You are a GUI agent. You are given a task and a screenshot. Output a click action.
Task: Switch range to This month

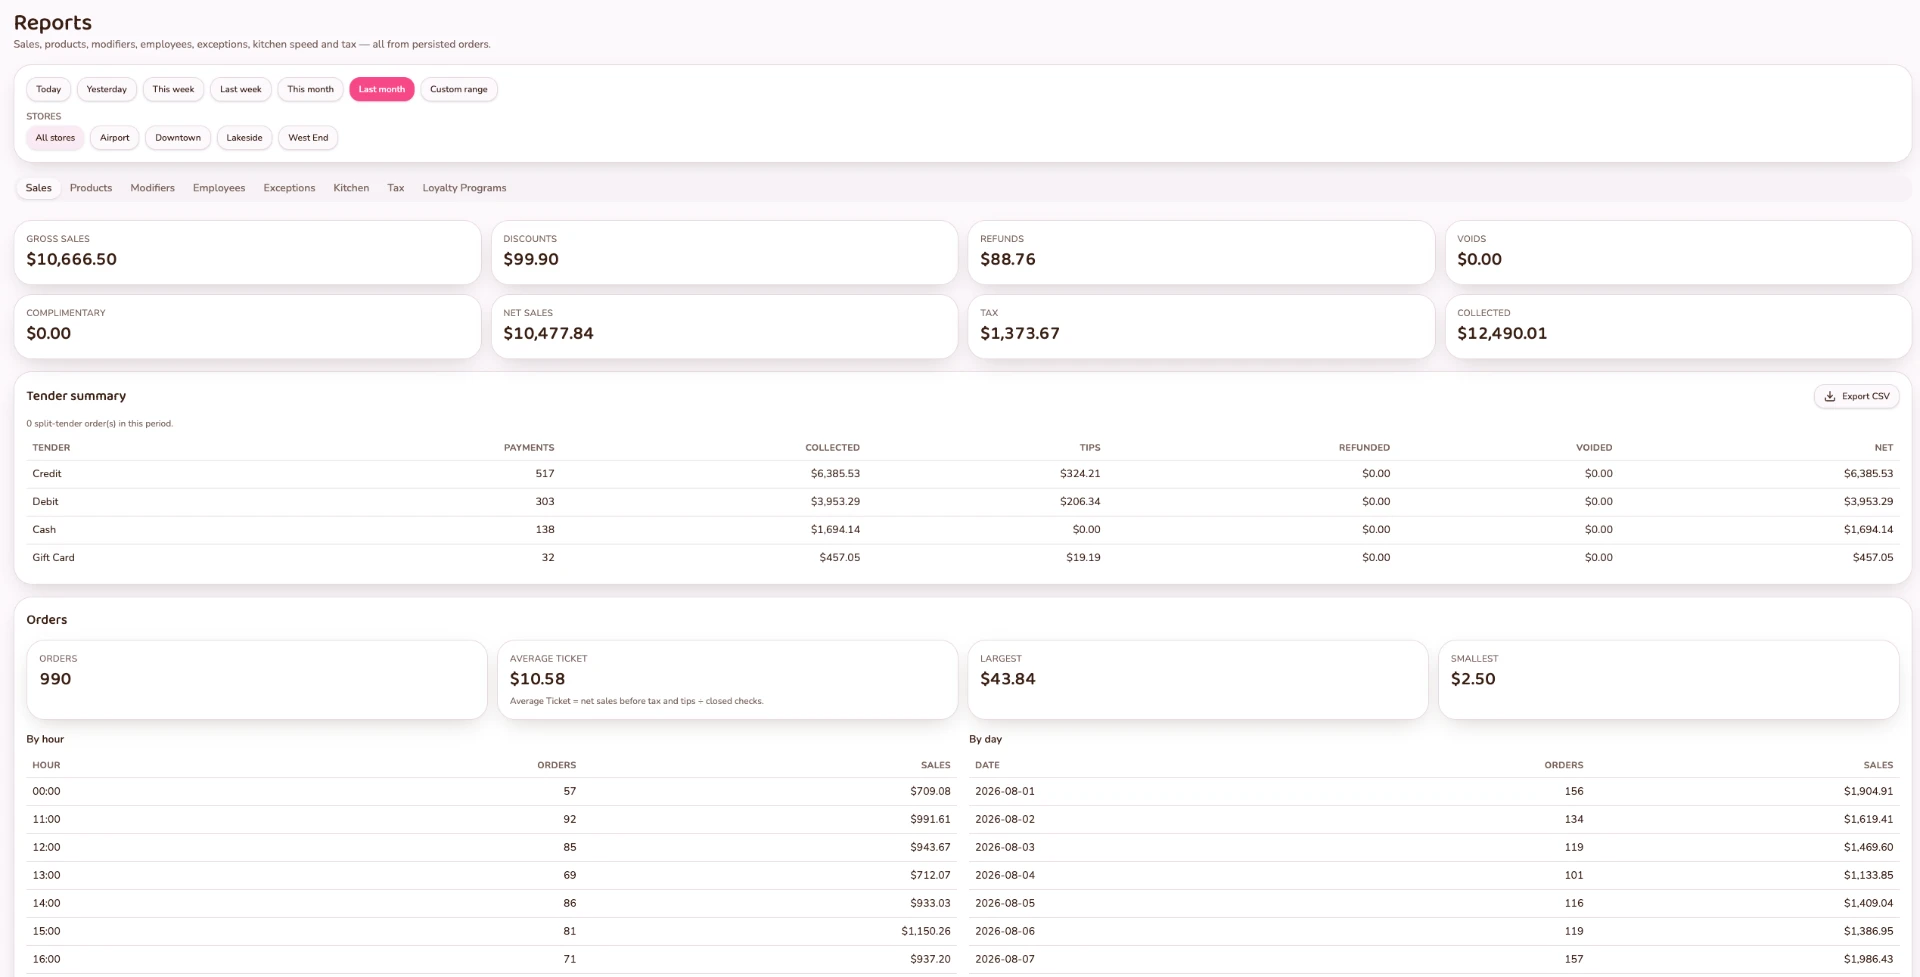(310, 90)
